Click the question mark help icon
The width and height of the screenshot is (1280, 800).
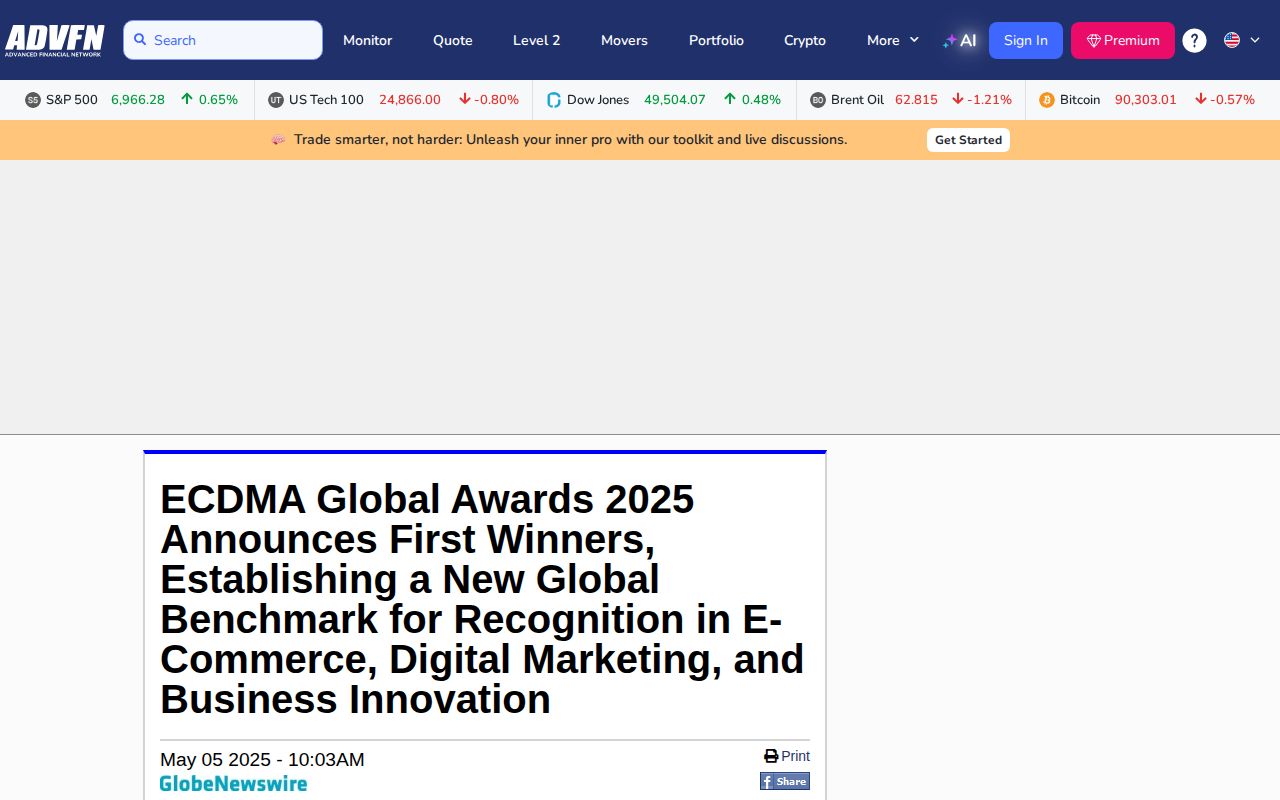1194,40
